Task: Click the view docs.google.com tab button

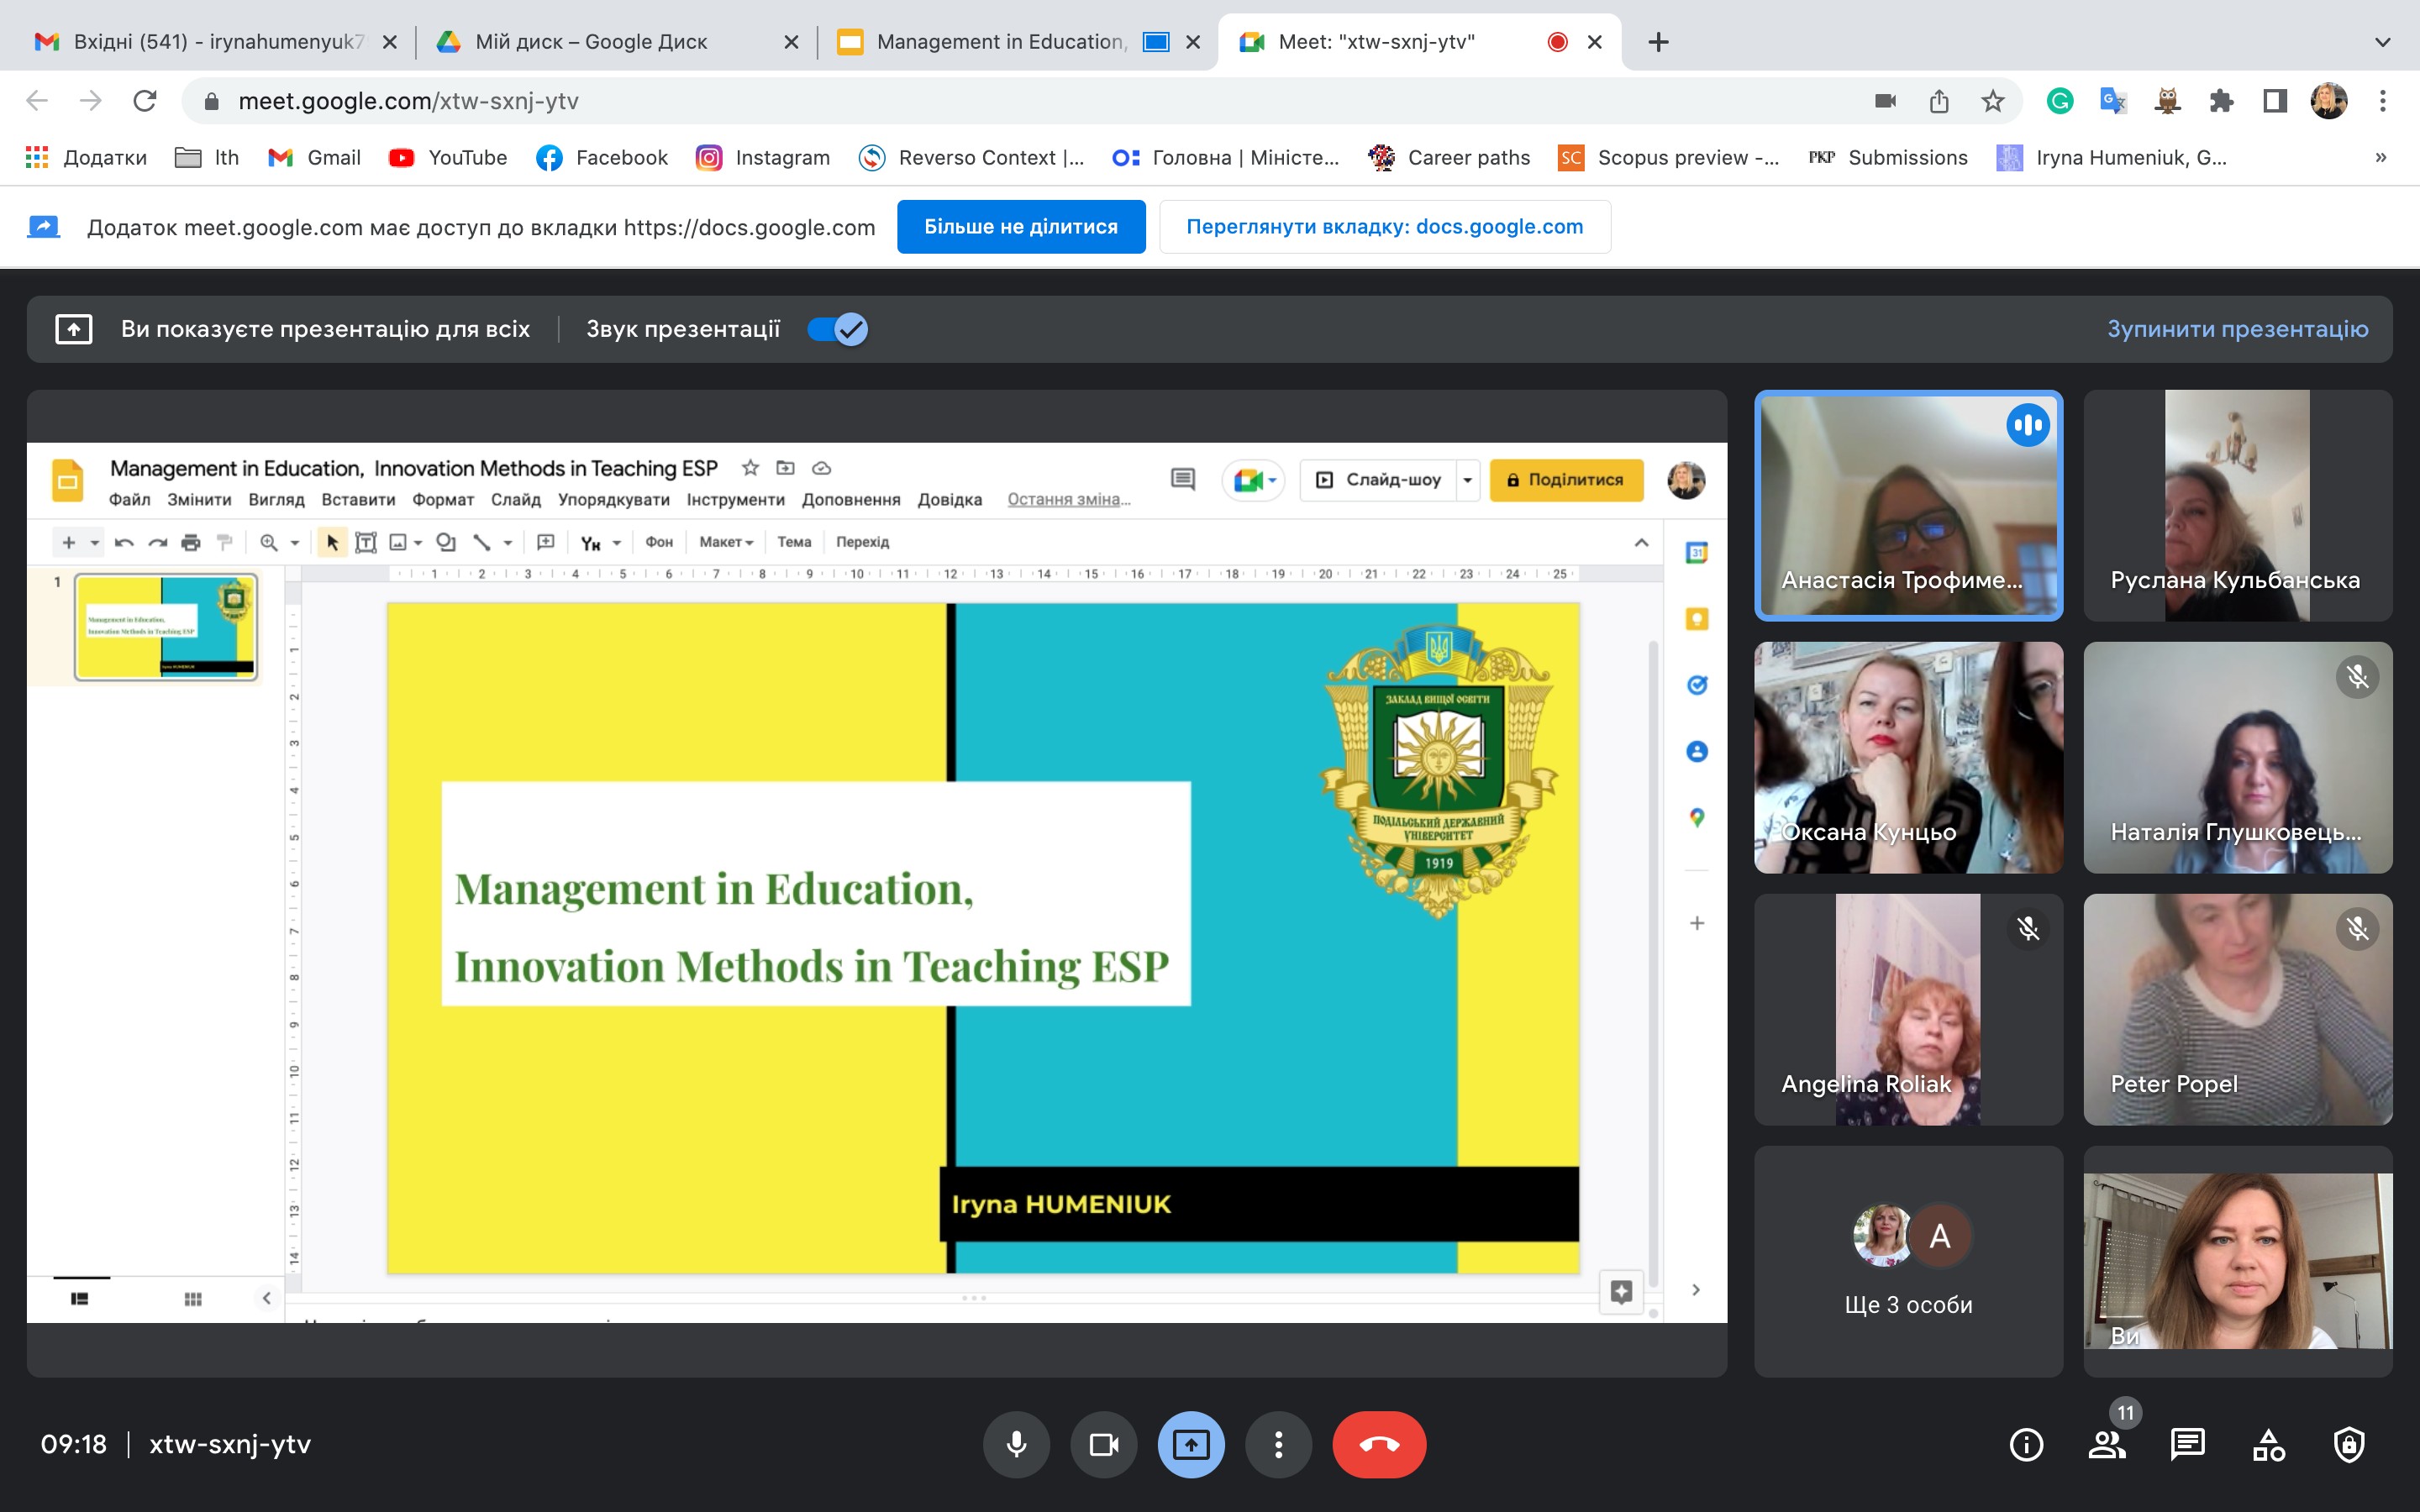Action: click(x=1384, y=227)
